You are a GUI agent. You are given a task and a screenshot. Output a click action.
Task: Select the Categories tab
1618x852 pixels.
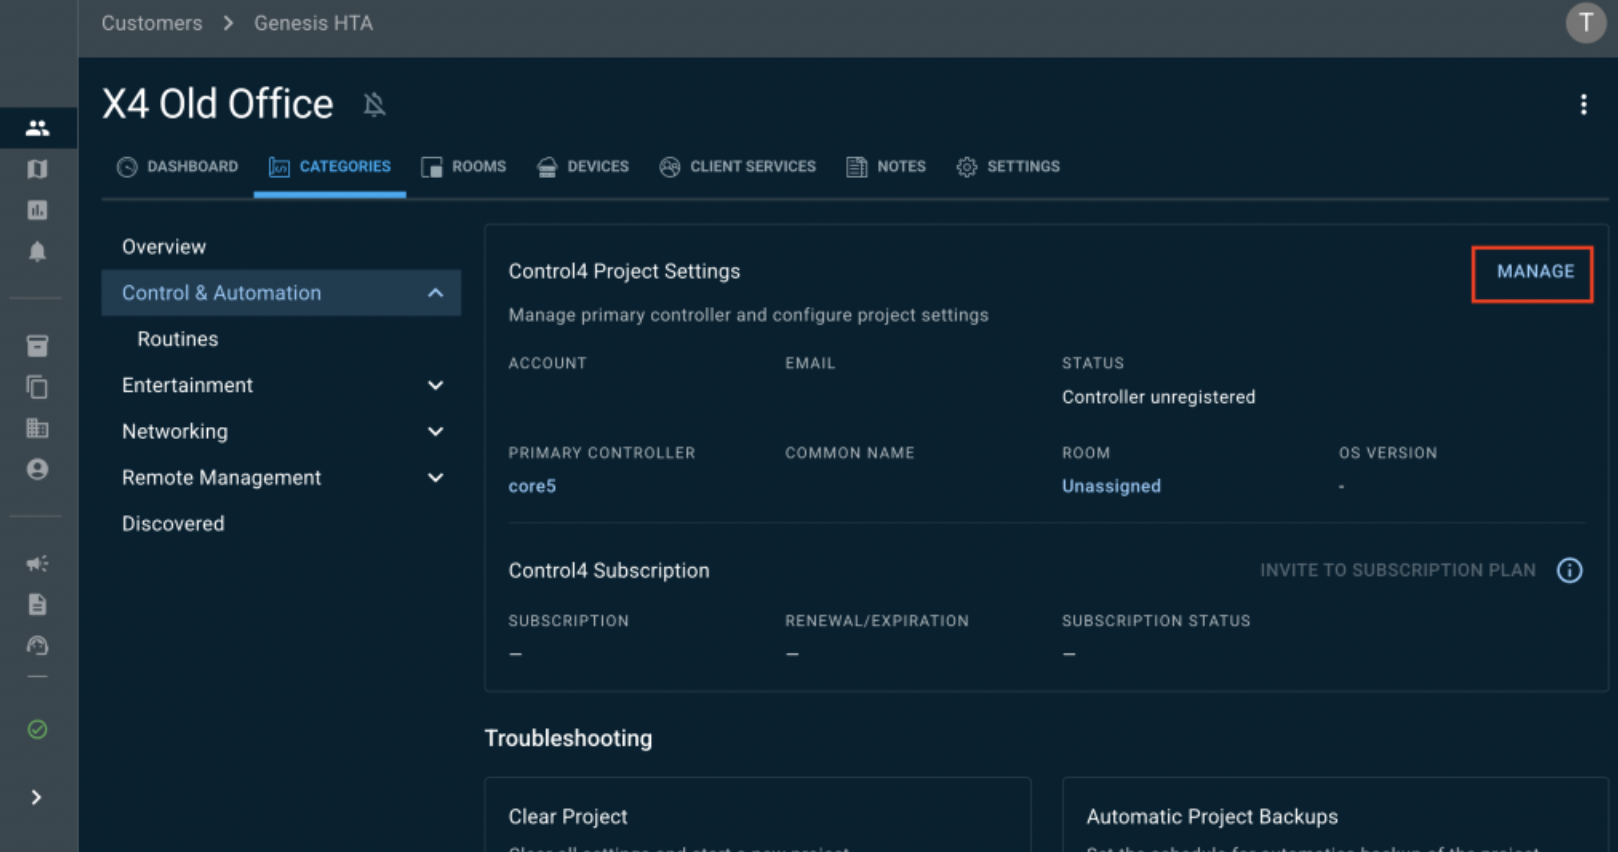[x=330, y=167]
